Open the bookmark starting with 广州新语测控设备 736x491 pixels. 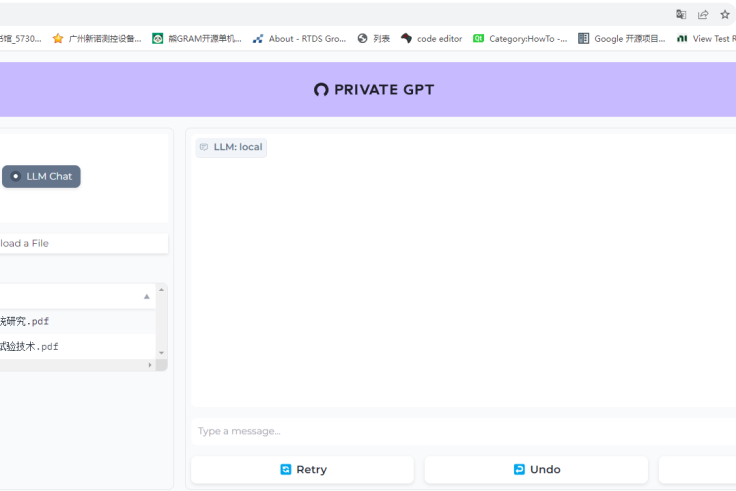point(97,39)
